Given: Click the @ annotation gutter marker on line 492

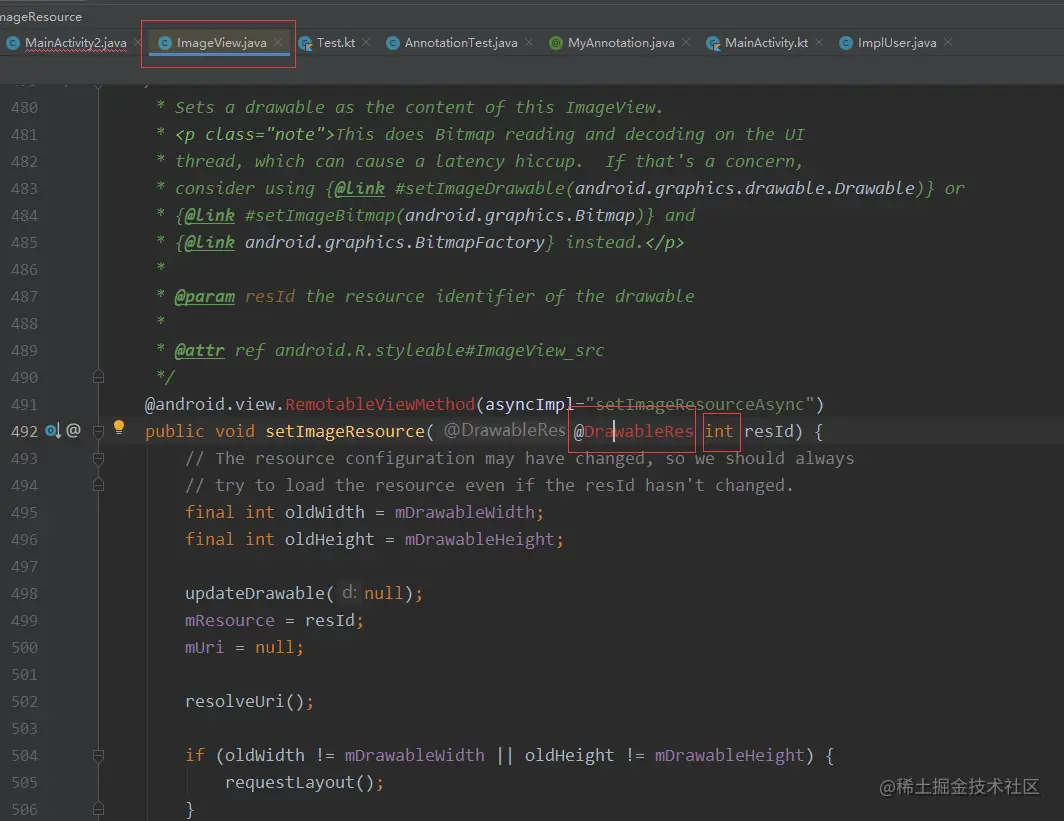Looking at the screenshot, I should (73, 430).
